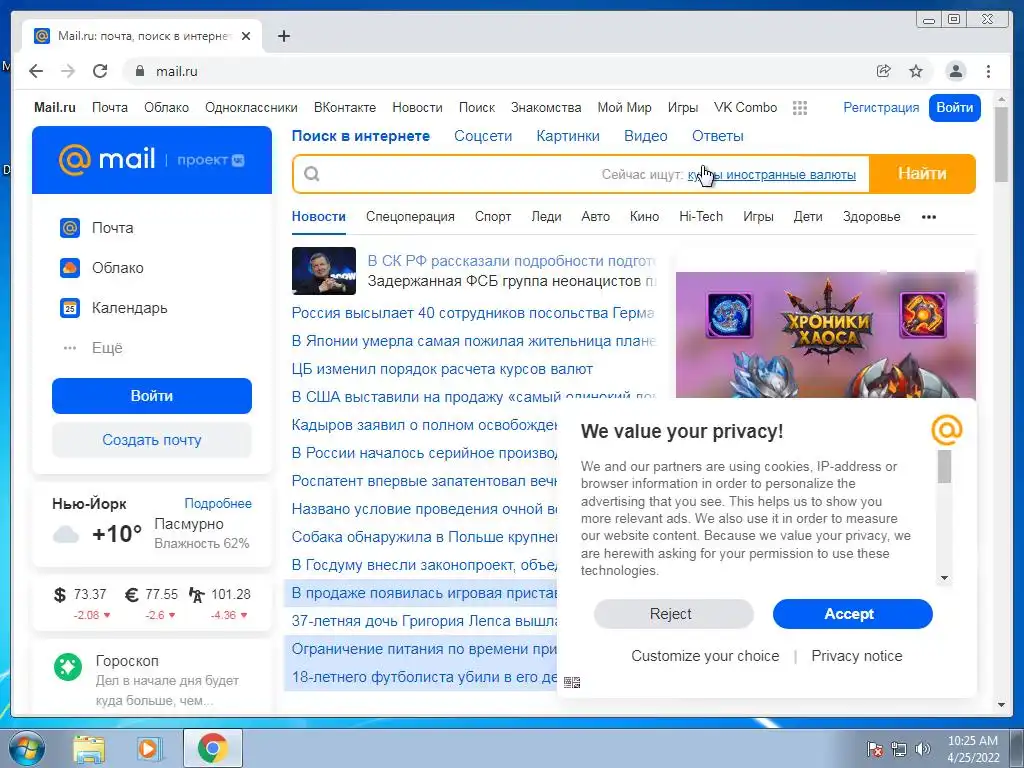Show more news categories via three dots
The image size is (1024, 768).
(x=929, y=217)
